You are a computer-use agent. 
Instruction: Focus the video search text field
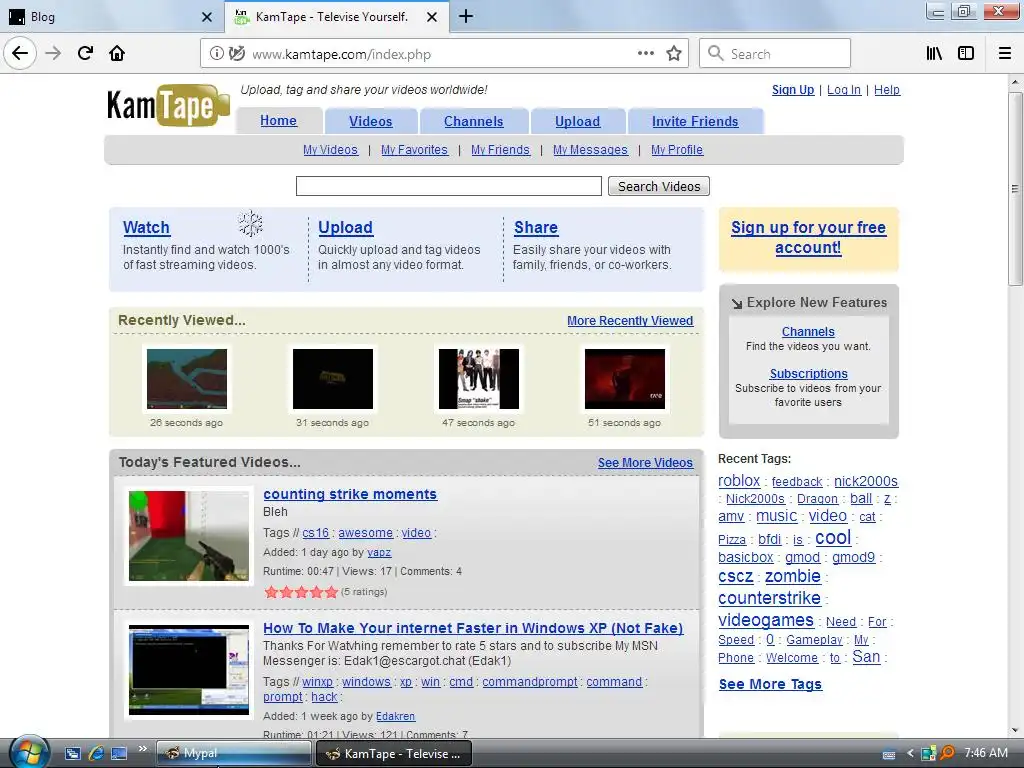[x=449, y=186]
